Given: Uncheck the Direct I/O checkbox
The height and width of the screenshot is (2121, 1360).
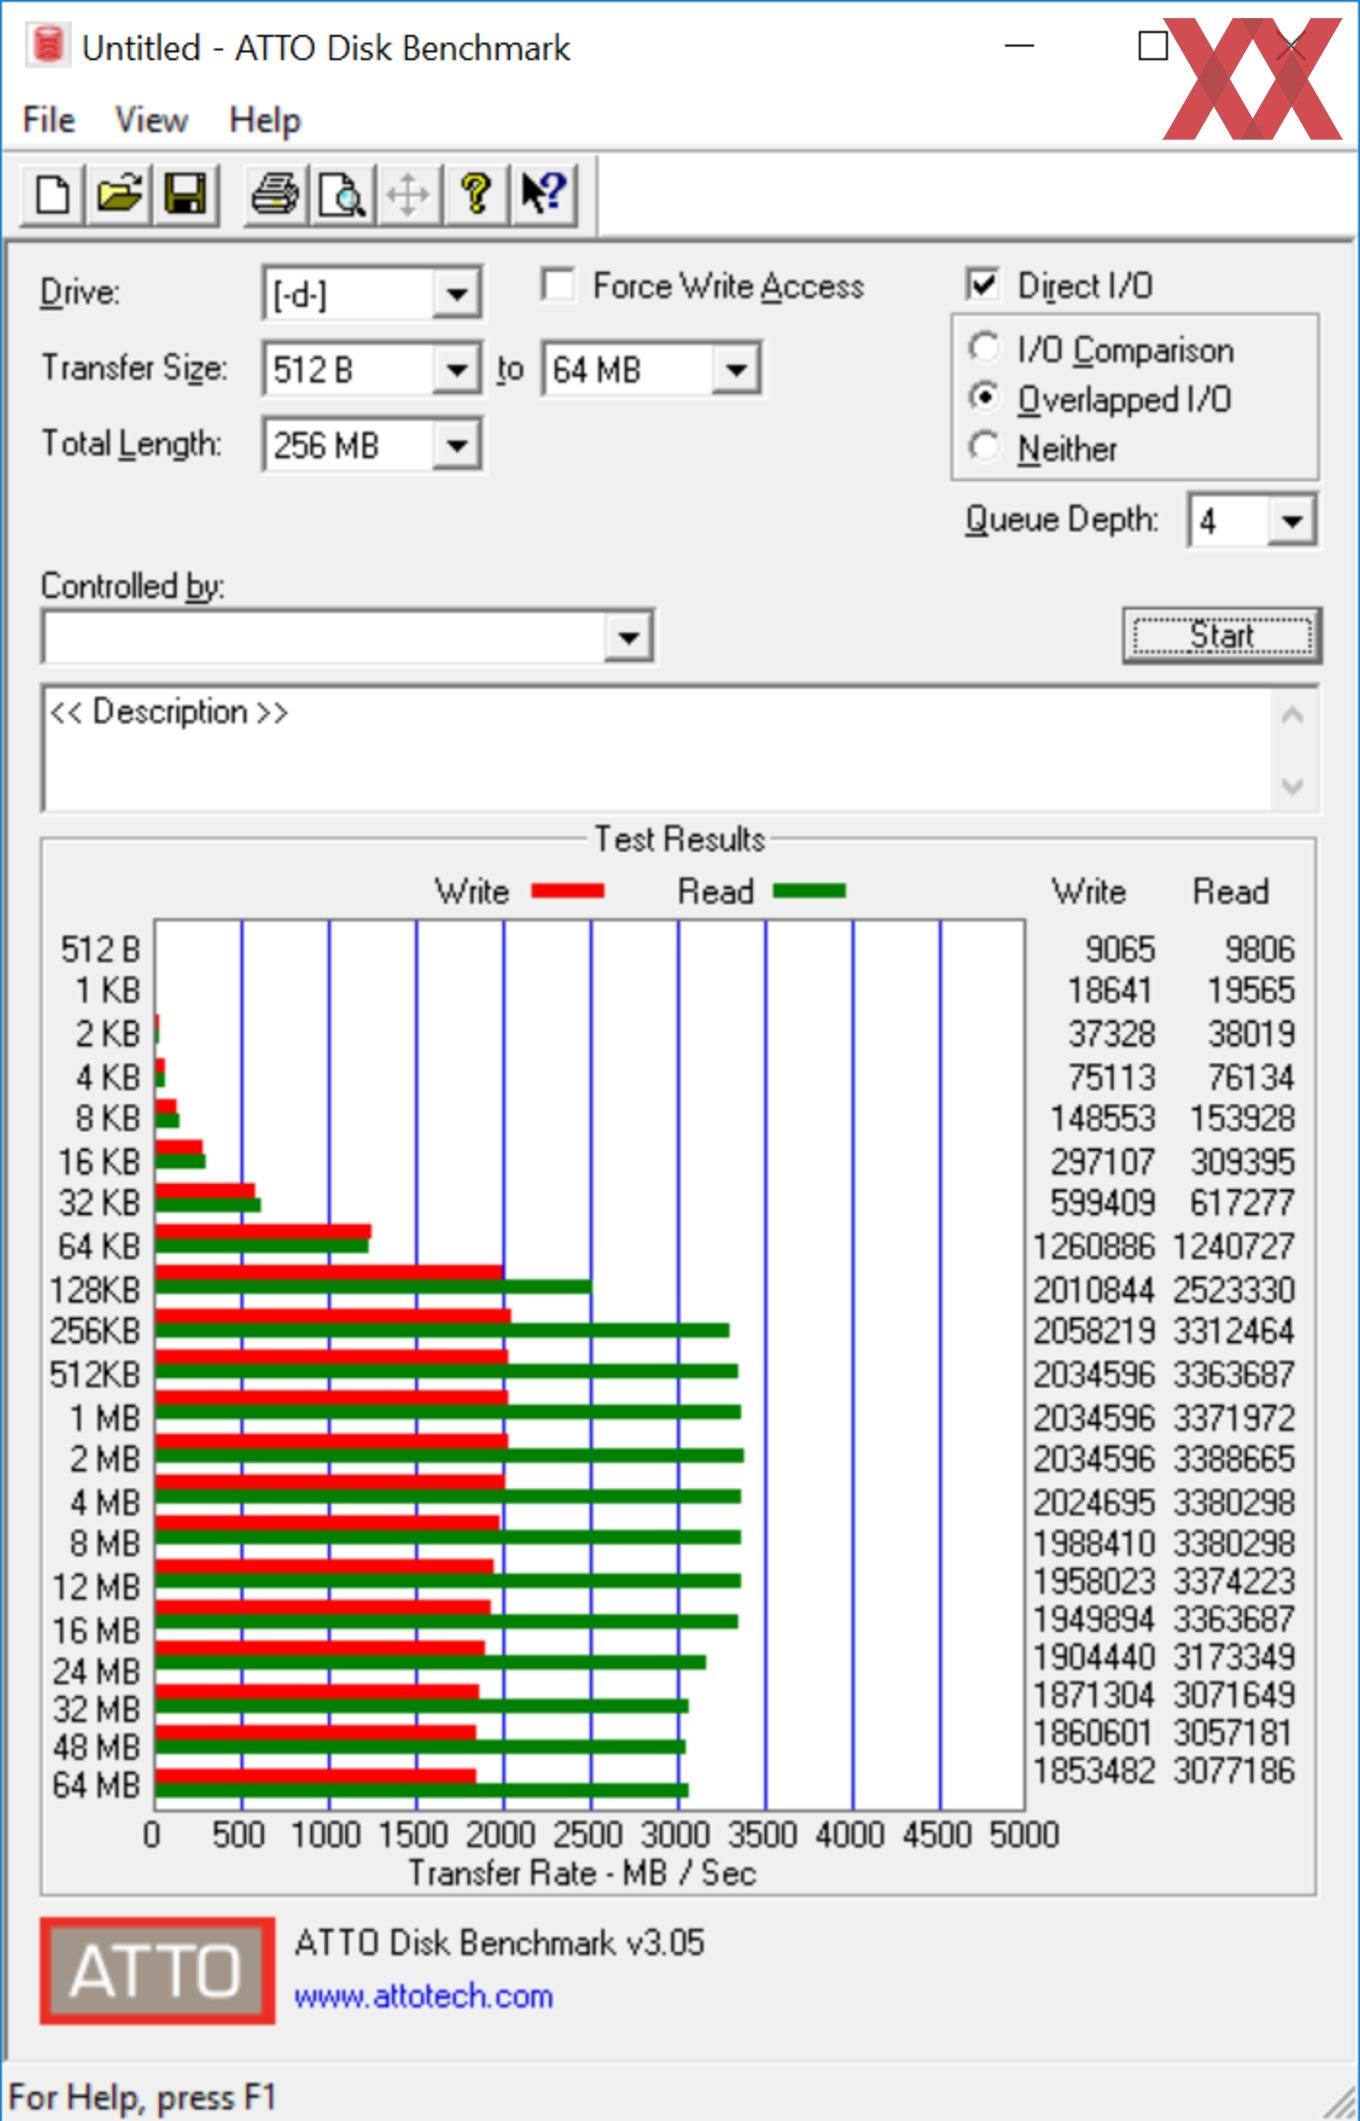Looking at the screenshot, I should pyautogui.click(x=983, y=285).
